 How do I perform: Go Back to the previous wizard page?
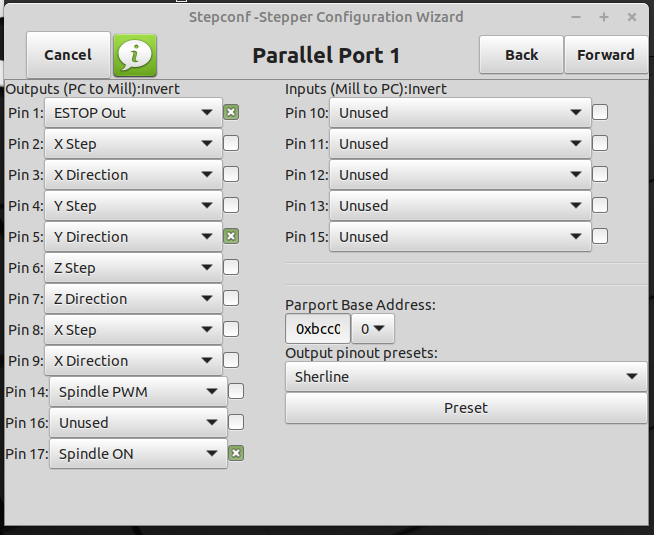click(x=521, y=55)
